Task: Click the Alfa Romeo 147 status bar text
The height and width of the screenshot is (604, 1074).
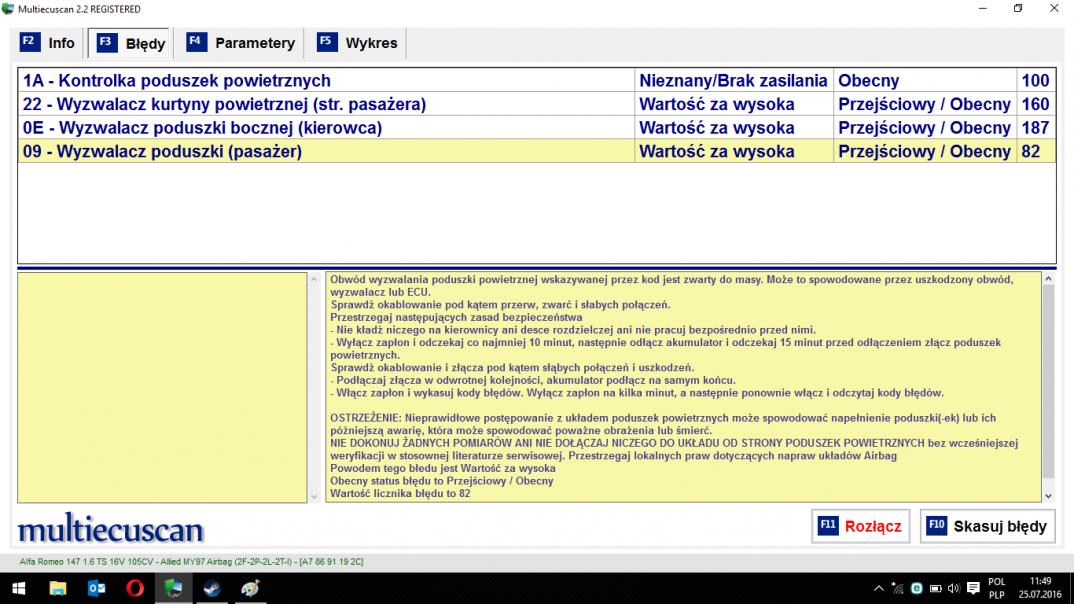Action: [x=191, y=562]
